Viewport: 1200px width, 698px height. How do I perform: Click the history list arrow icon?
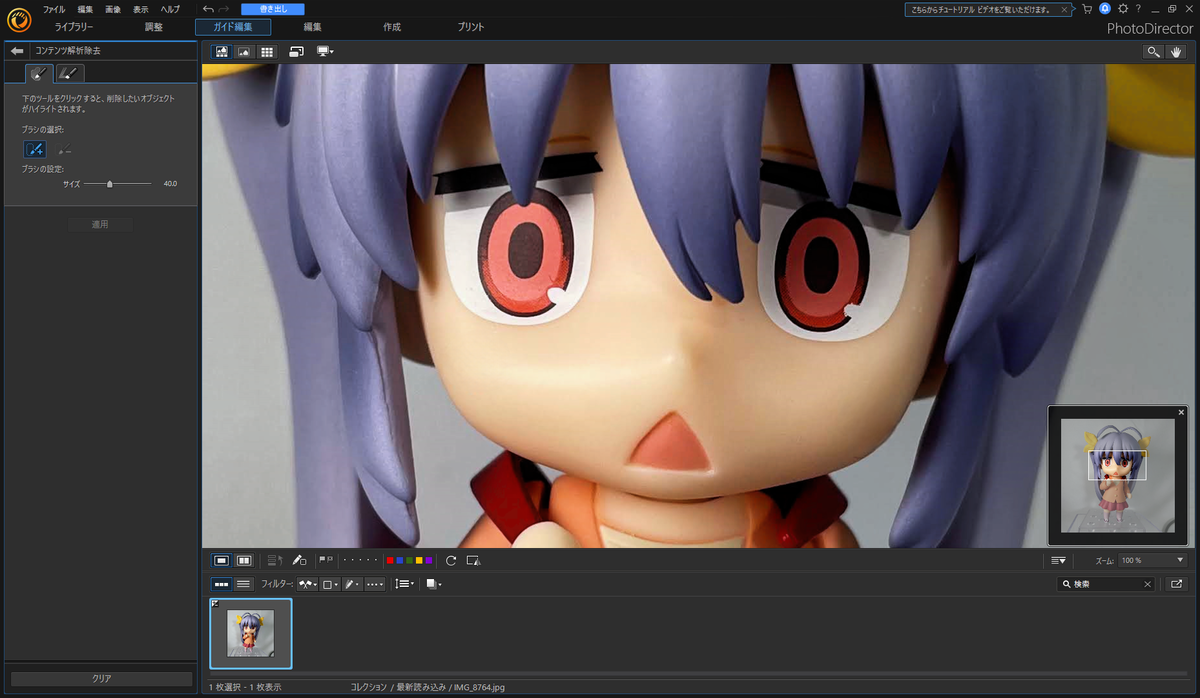point(276,560)
